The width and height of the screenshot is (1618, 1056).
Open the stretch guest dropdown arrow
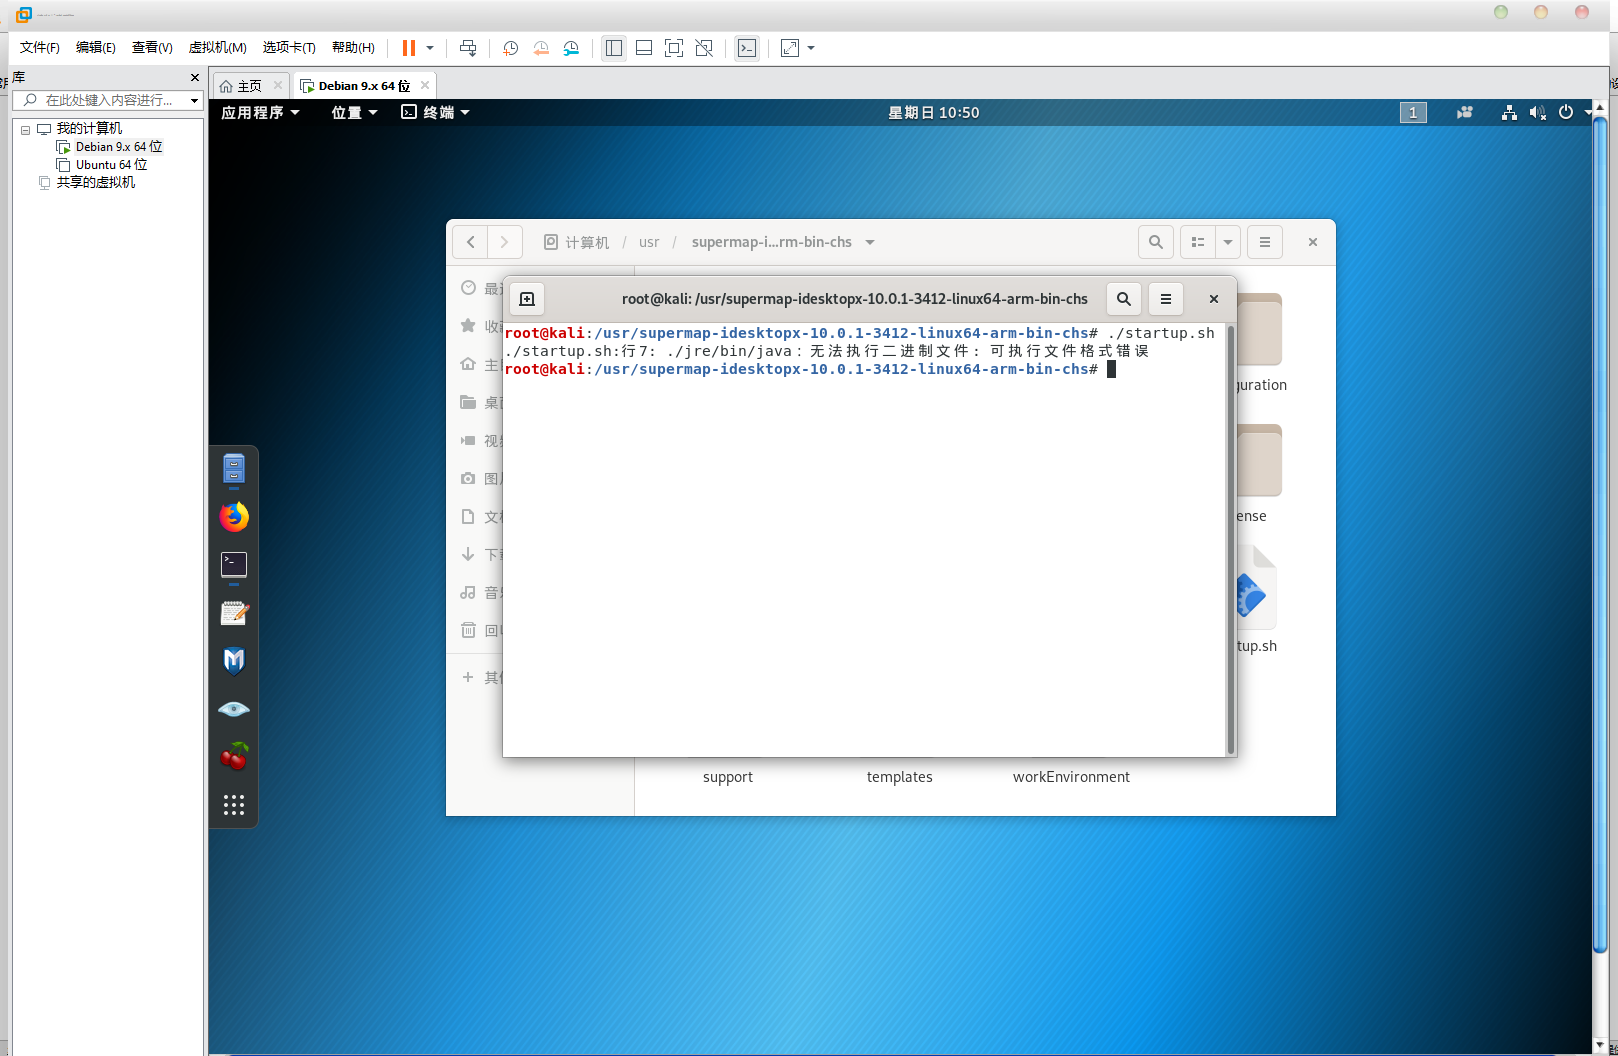coord(811,48)
